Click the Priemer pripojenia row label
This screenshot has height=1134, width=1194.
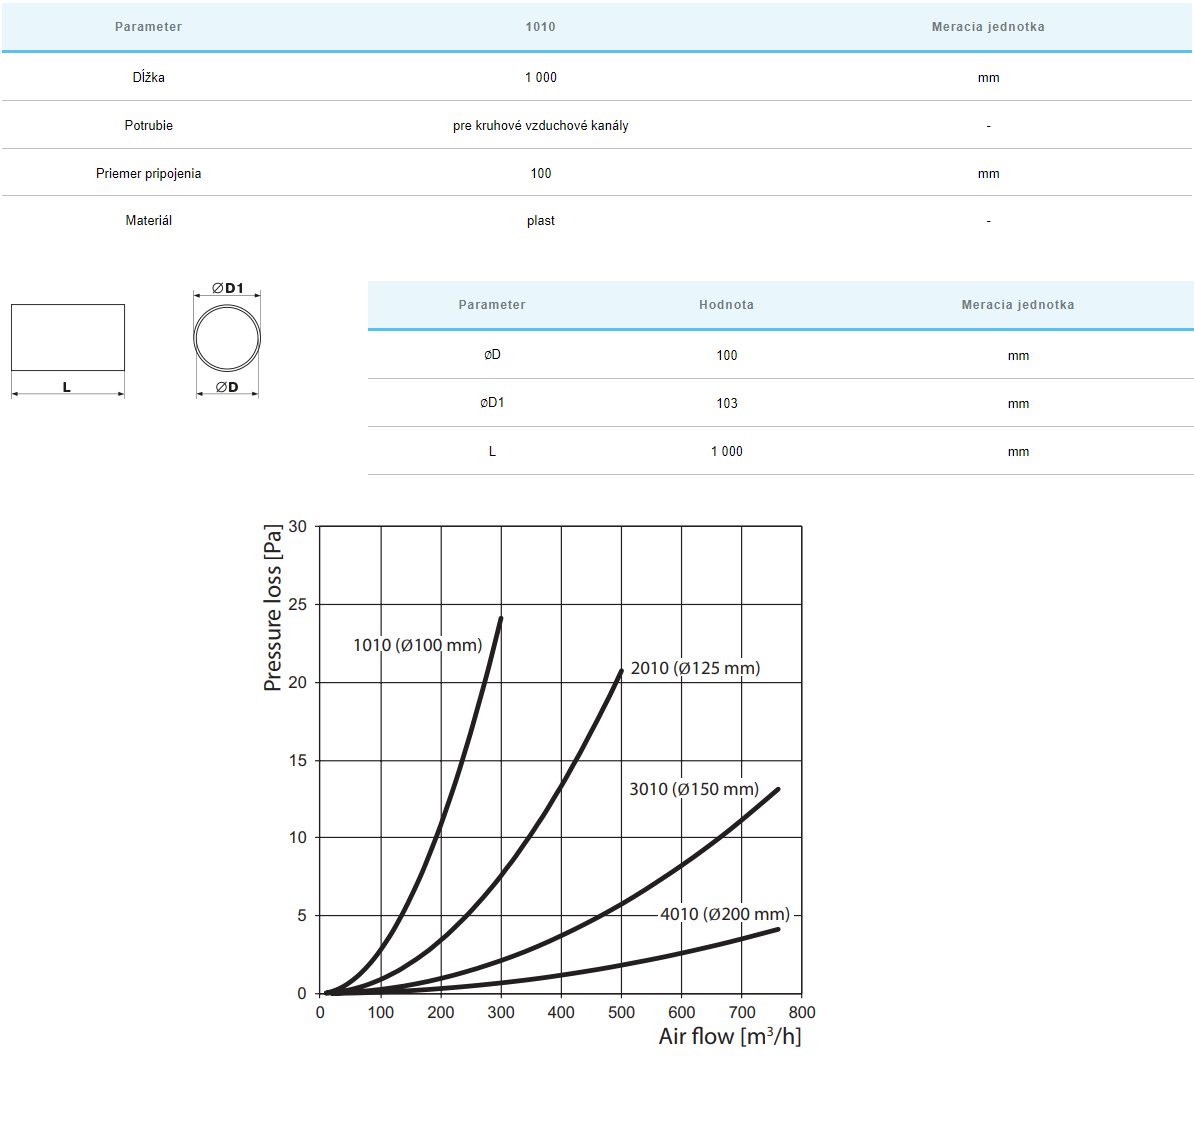(x=148, y=173)
